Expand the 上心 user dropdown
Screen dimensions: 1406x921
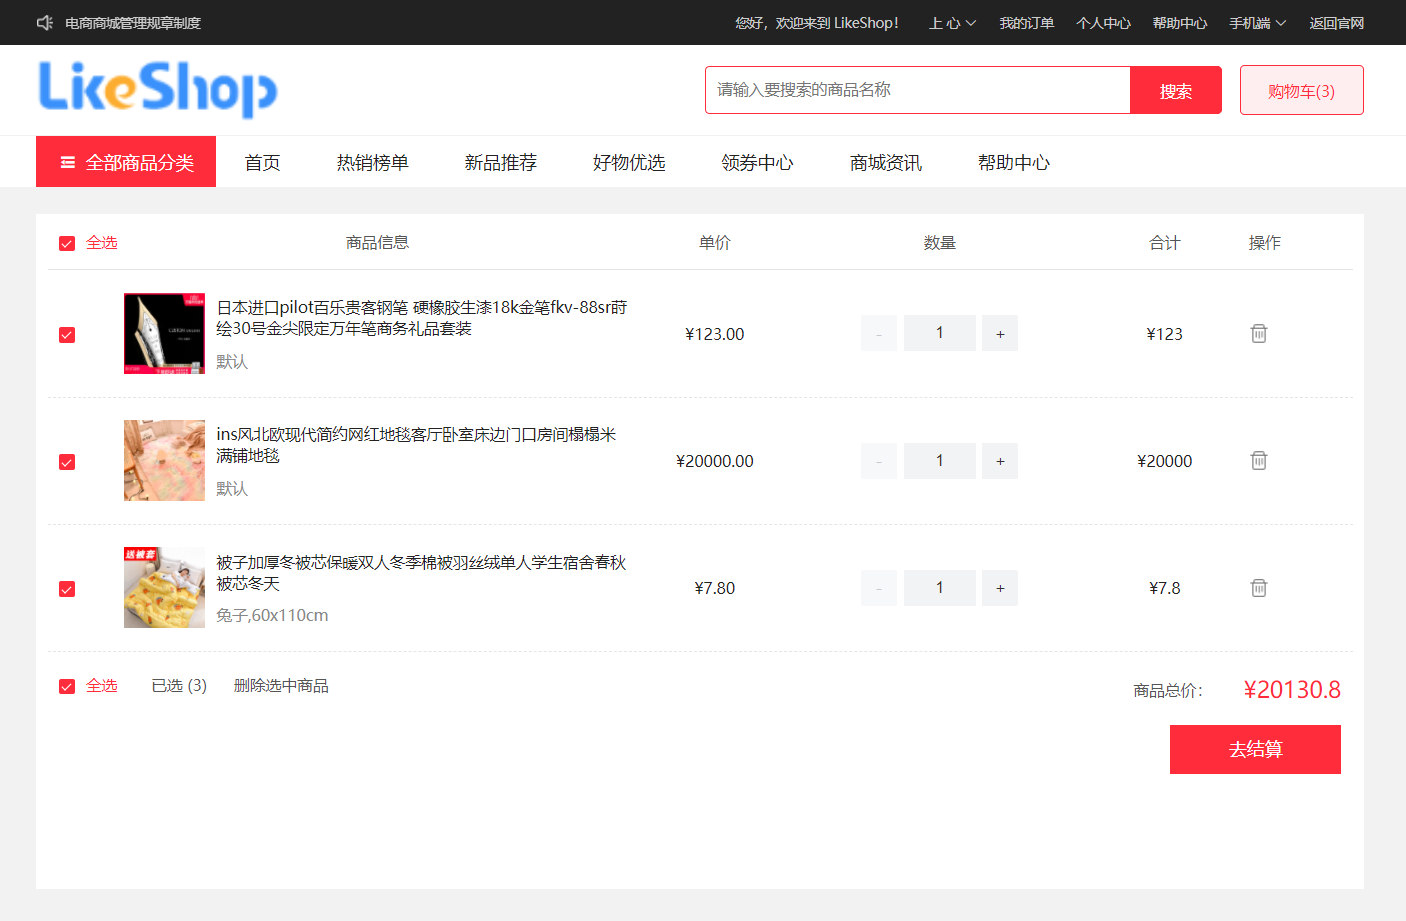tap(952, 23)
